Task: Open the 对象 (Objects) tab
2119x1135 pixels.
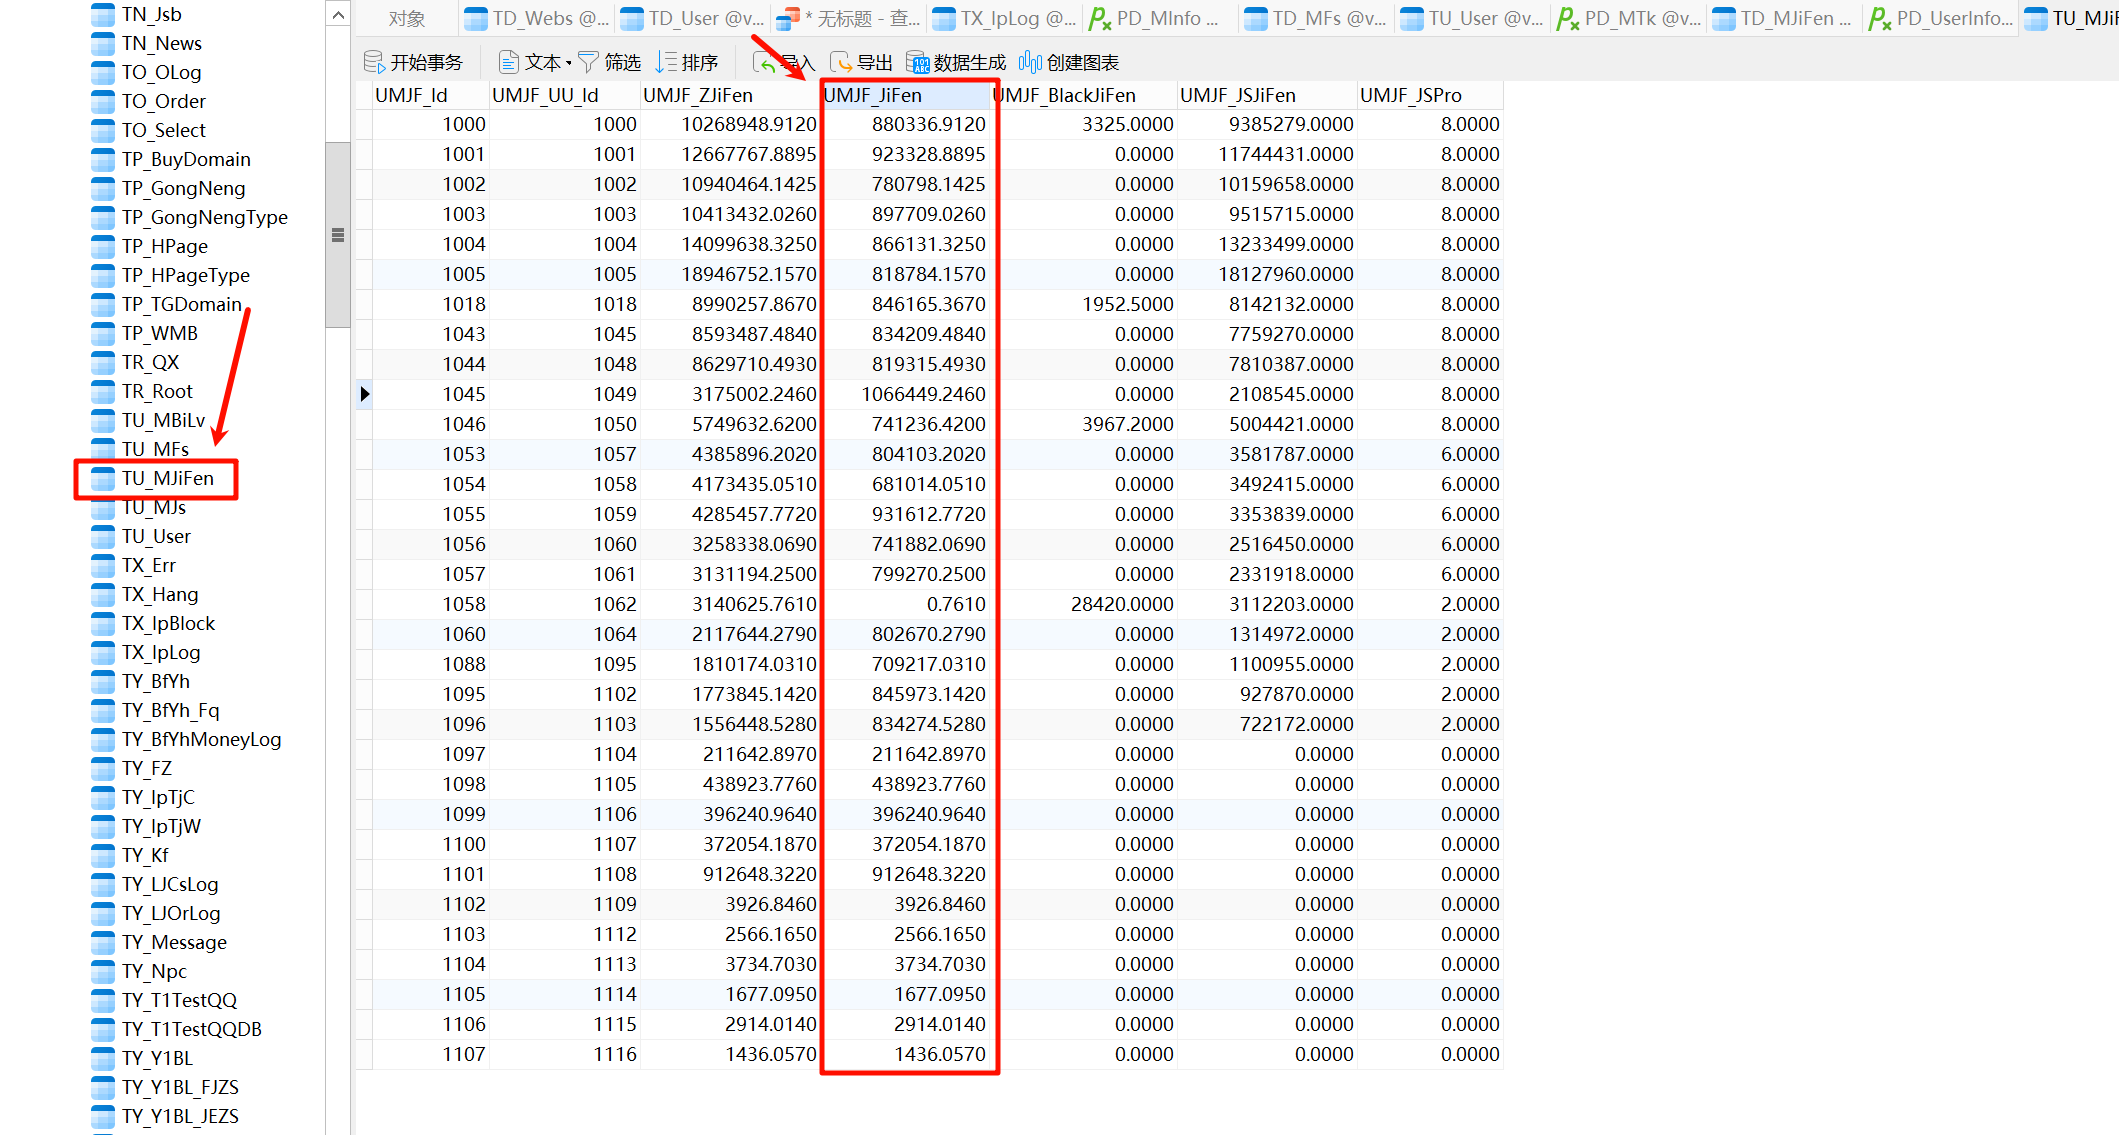Action: pos(407,18)
